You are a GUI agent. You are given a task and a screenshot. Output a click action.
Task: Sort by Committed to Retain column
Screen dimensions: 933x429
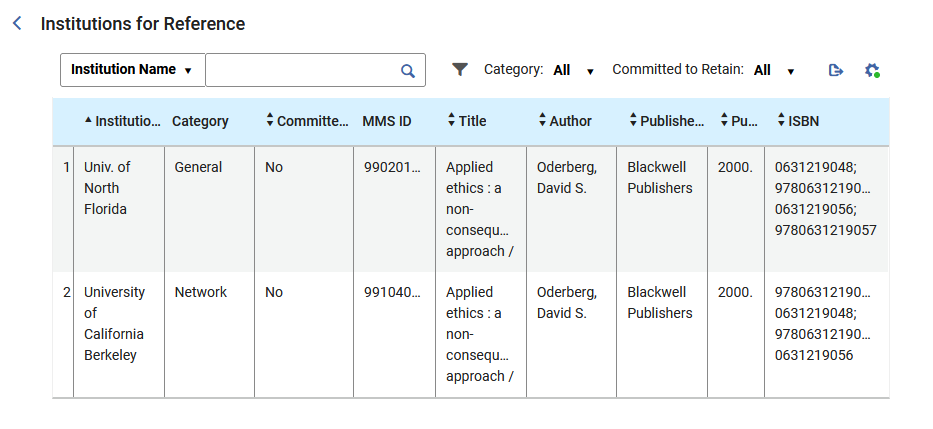click(x=270, y=121)
